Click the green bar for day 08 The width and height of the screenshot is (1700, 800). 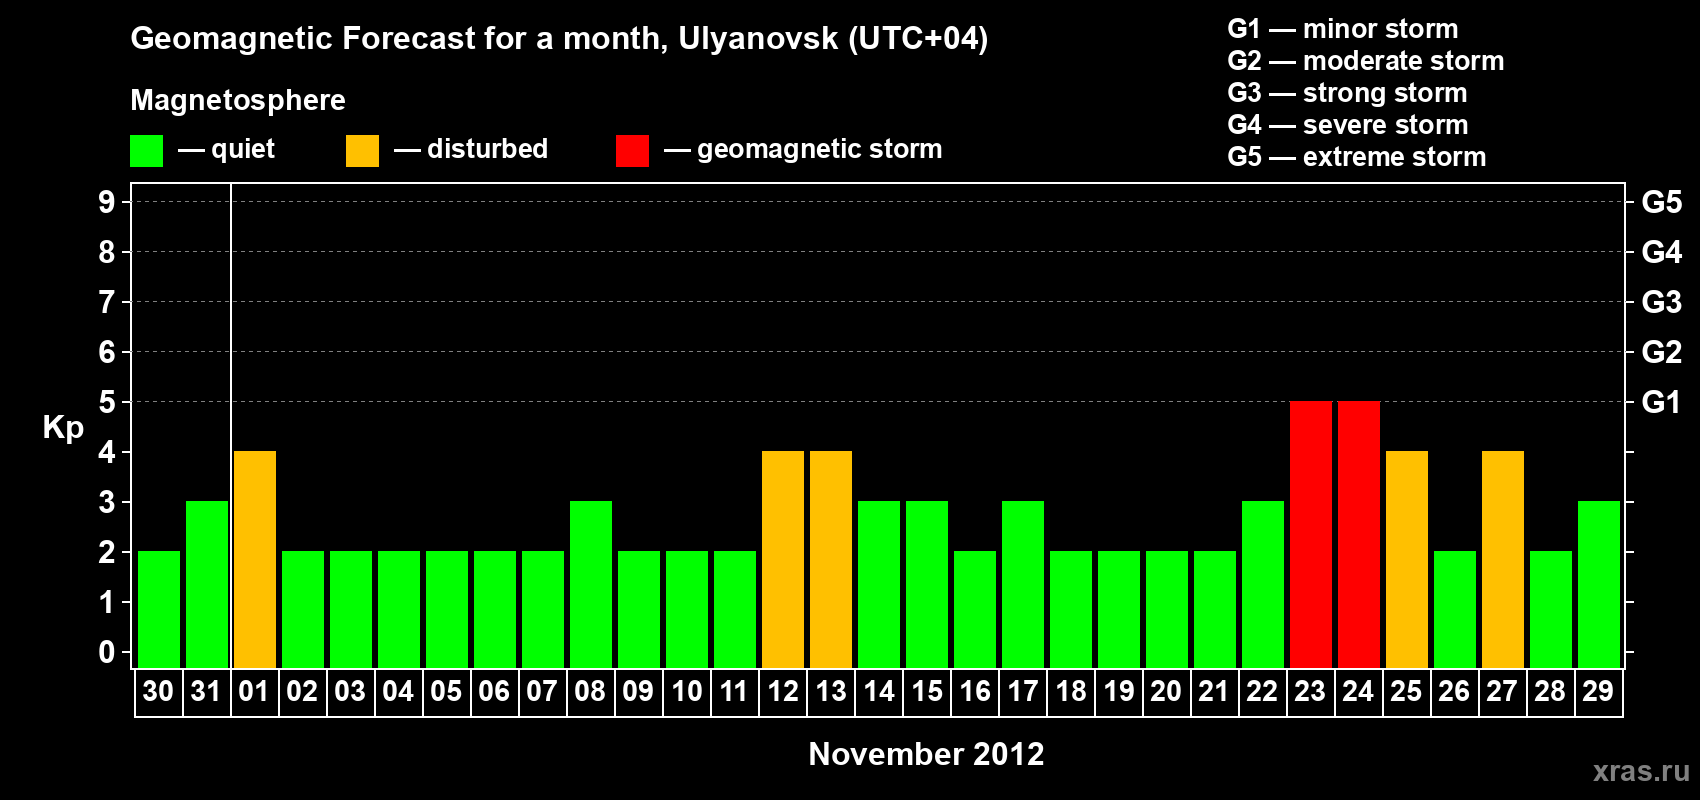coord(590,584)
